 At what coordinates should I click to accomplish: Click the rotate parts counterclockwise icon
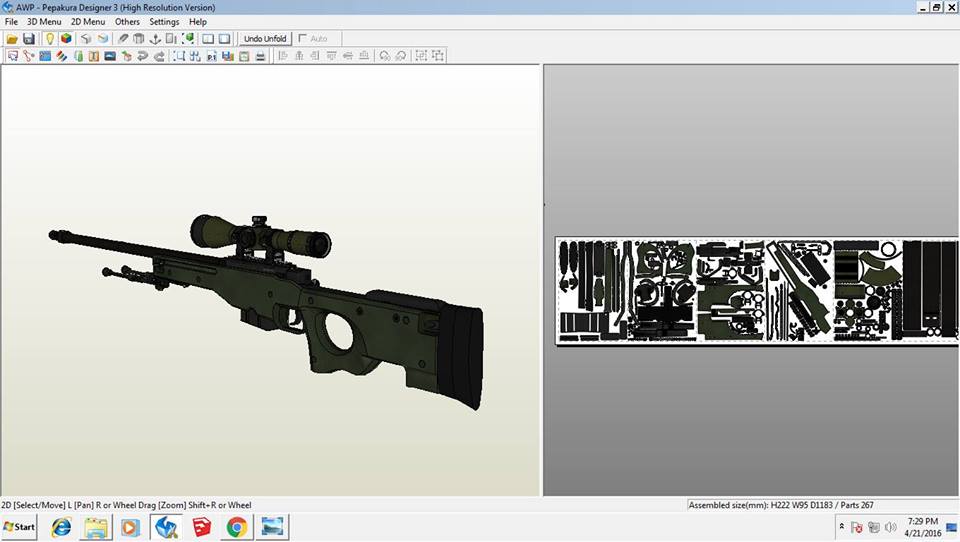point(384,56)
